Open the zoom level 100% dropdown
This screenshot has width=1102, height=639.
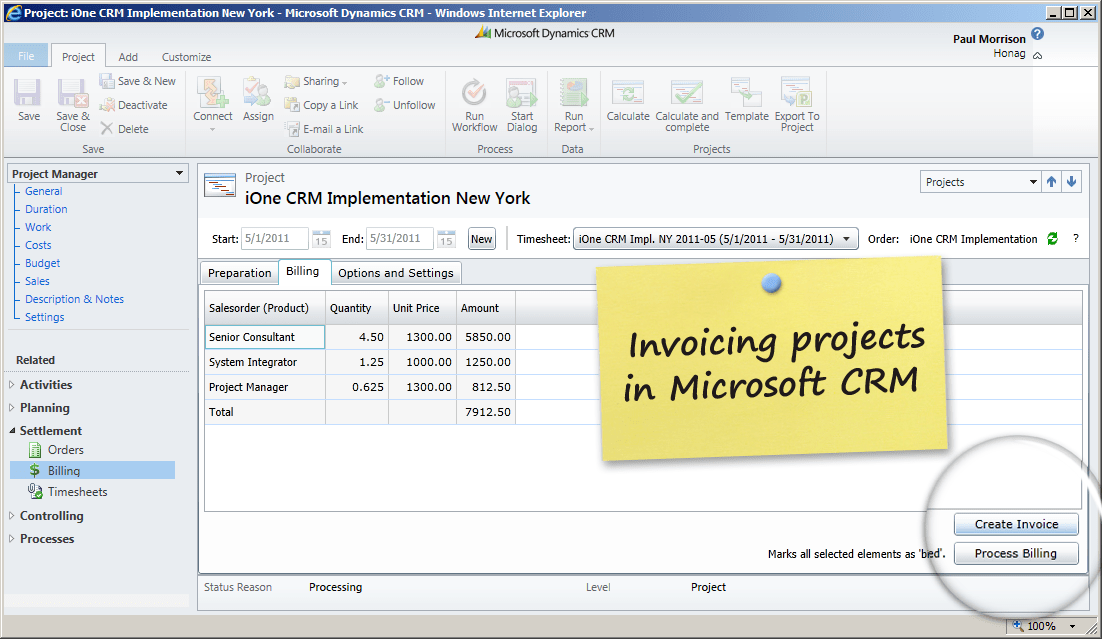1072,626
